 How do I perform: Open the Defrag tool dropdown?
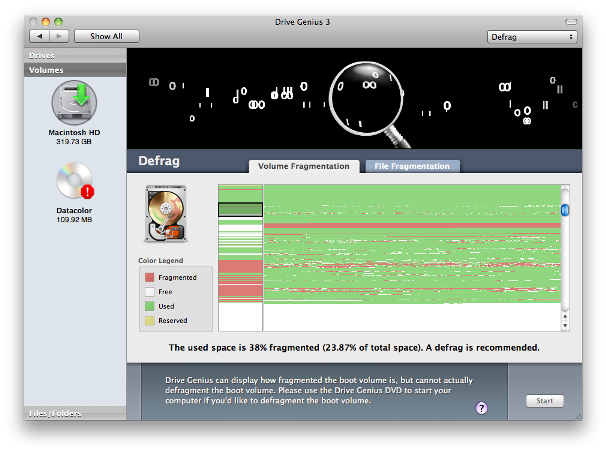pyautogui.click(x=532, y=37)
